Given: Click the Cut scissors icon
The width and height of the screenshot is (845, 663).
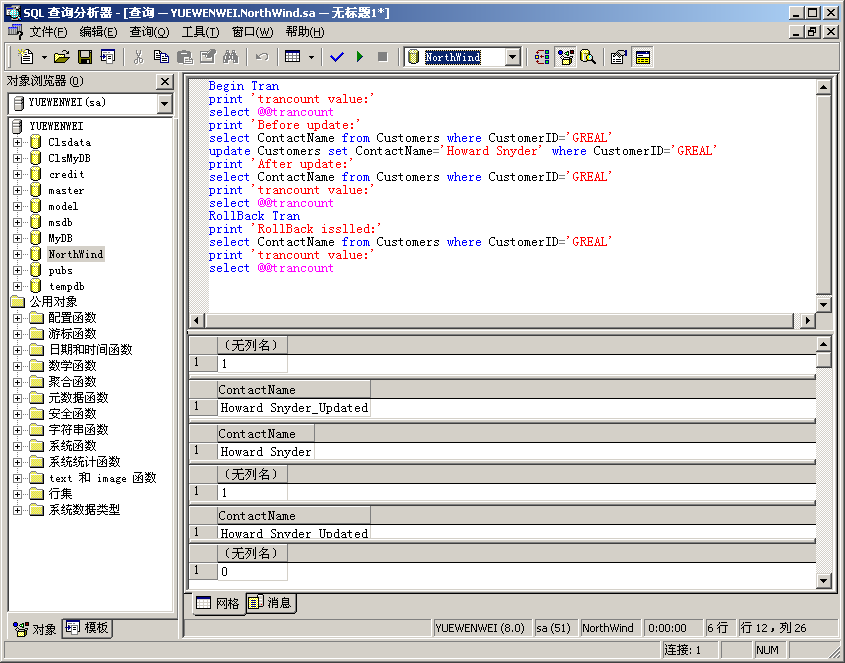Looking at the screenshot, I should pyautogui.click(x=139, y=57).
